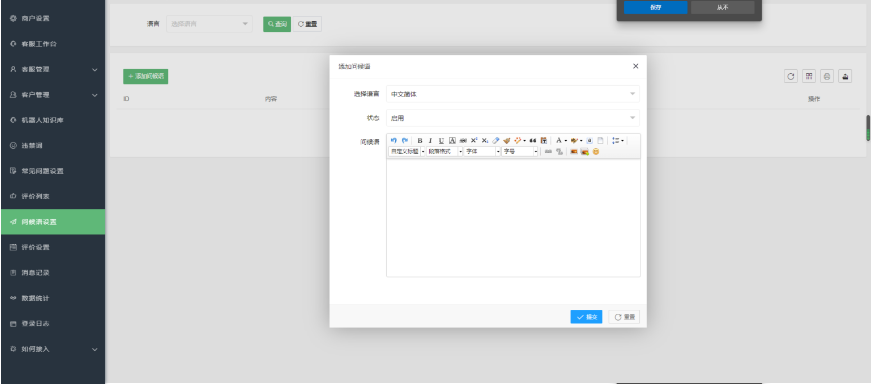The height and width of the screenshot is (384, 877).
Task: Remove hyperlink with the unlink icon
Action: (x=559, y=151)
